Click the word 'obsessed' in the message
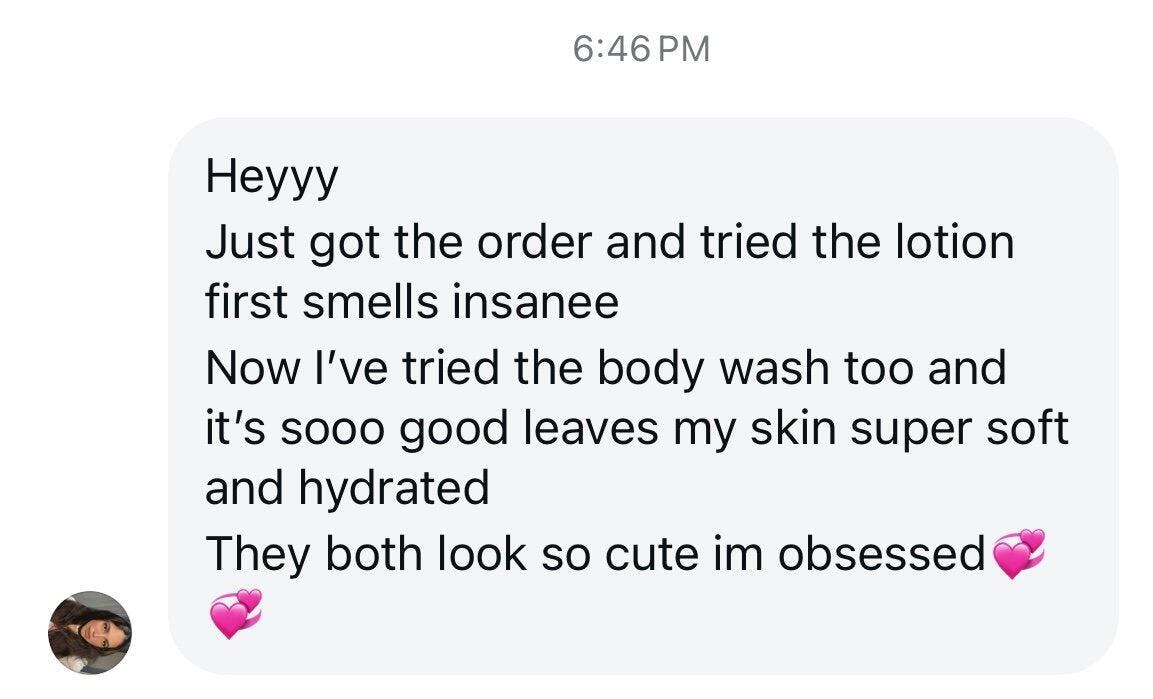This screenshot has width=1153, height=699. point(882,553)
